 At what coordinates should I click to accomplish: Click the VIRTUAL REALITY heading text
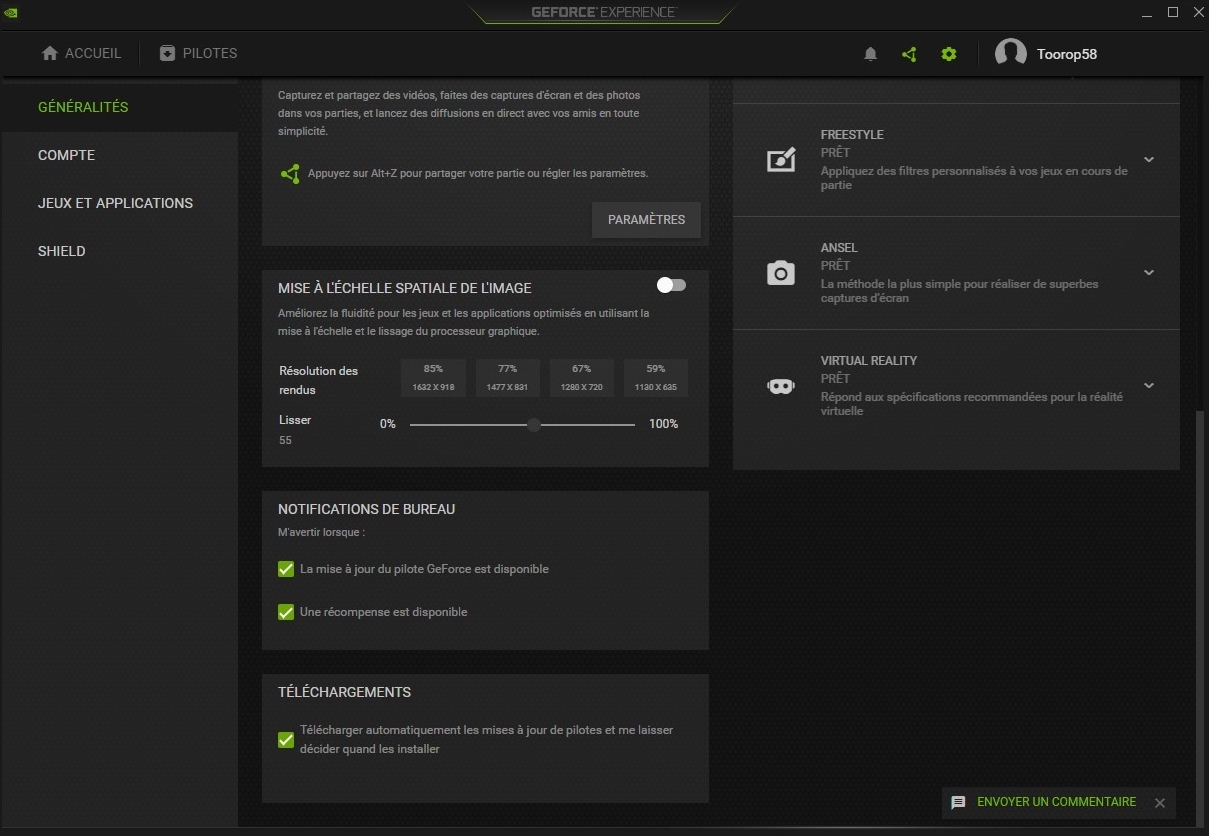869,361
